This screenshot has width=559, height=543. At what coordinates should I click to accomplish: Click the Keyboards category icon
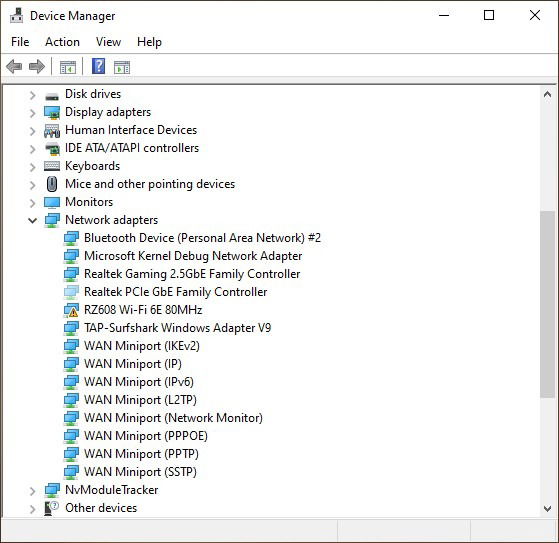pos(52,166)
